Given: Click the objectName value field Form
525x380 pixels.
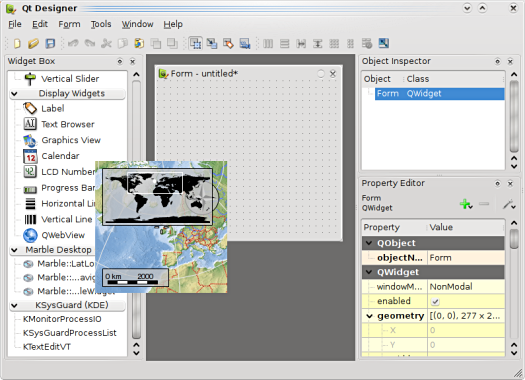Looking at the screenshot, I should point(466,258).
